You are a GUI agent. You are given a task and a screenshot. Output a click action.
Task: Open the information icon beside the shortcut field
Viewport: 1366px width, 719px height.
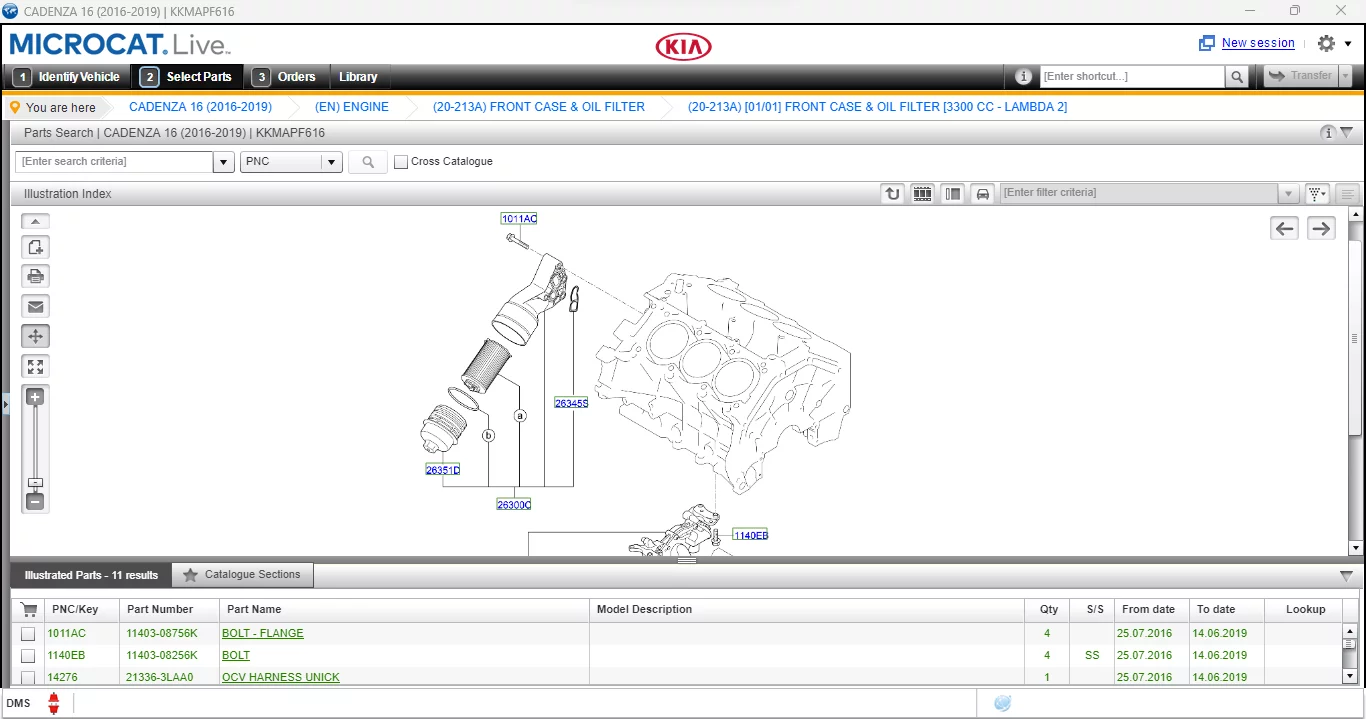click(x=1022, y=76)
